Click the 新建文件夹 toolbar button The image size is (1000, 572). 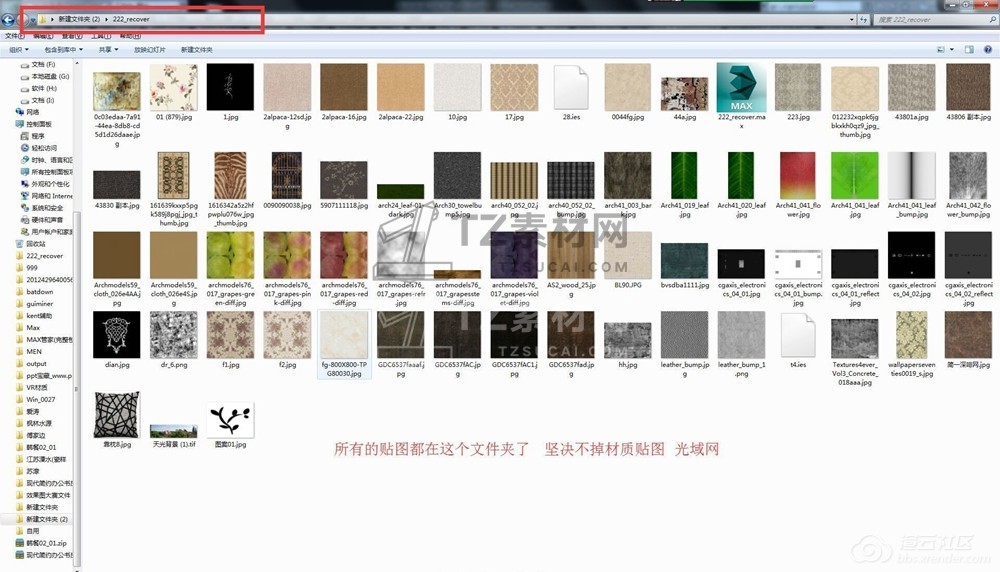(196, 50)
